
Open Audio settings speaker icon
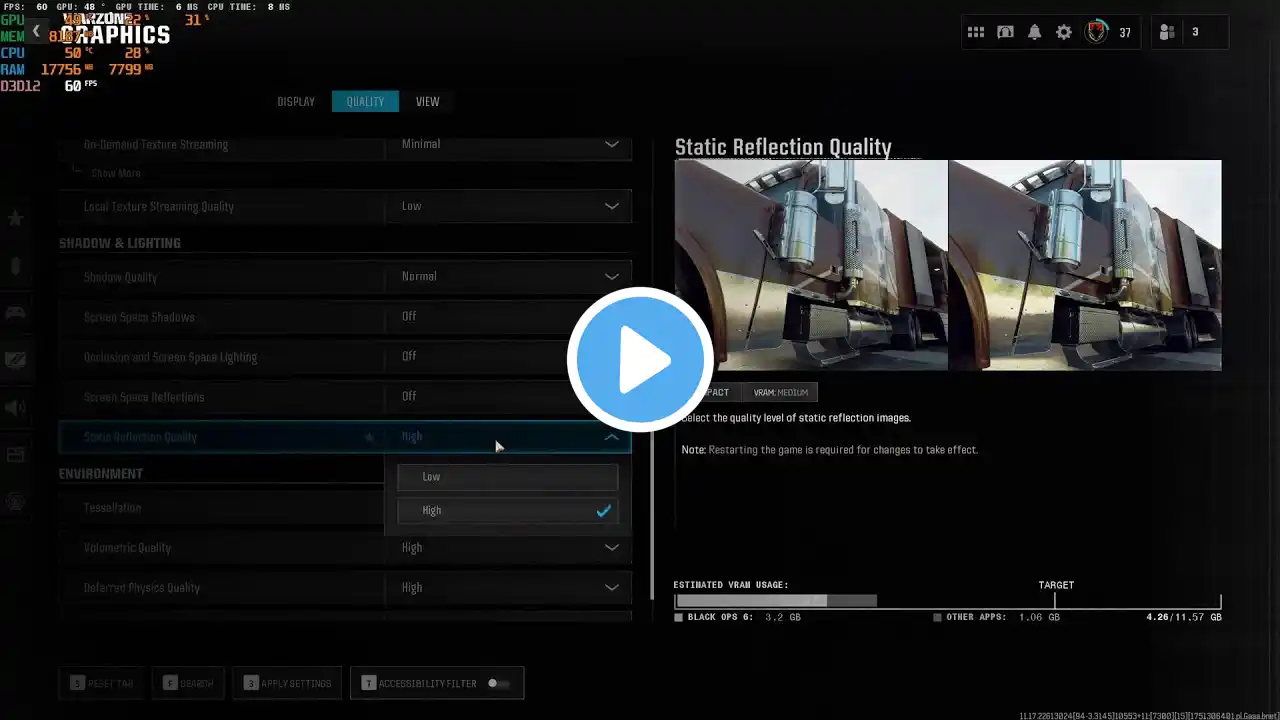click(15, 408)
